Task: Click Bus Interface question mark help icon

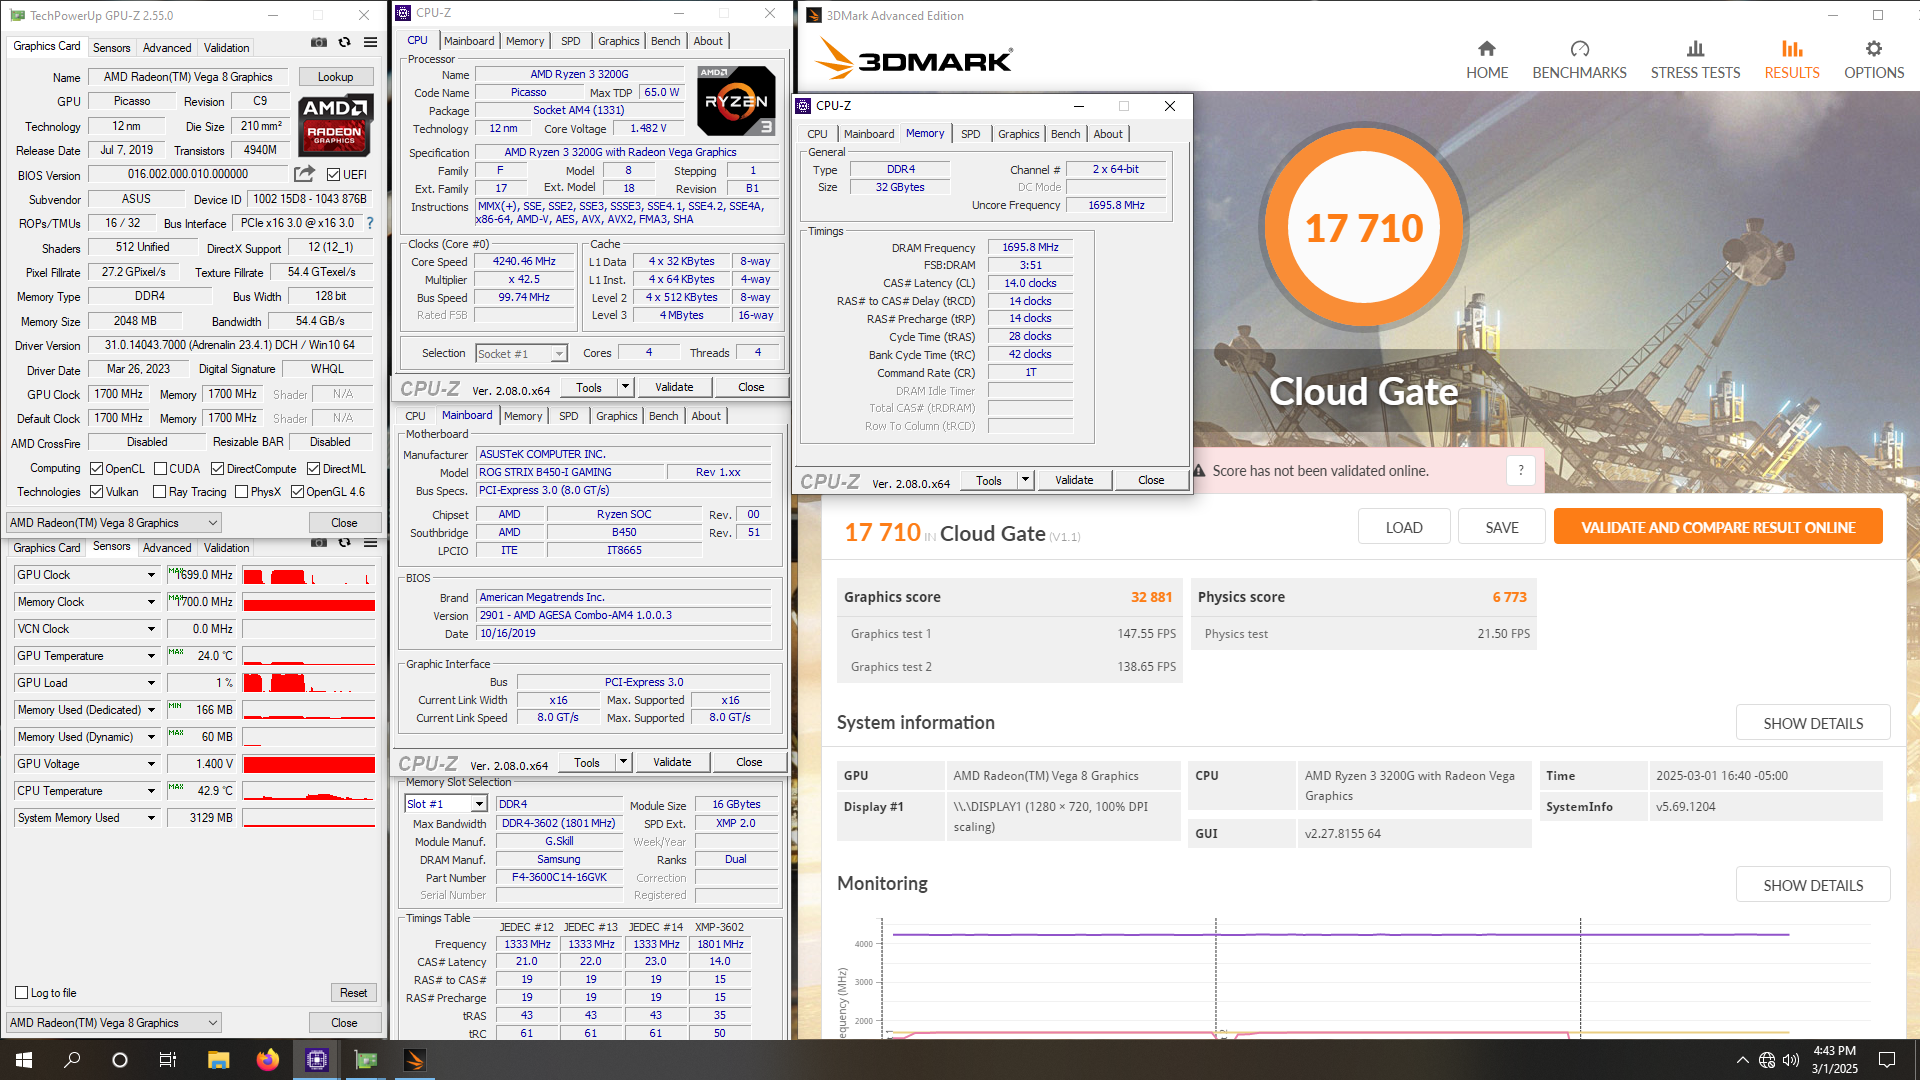Action: 370,223
